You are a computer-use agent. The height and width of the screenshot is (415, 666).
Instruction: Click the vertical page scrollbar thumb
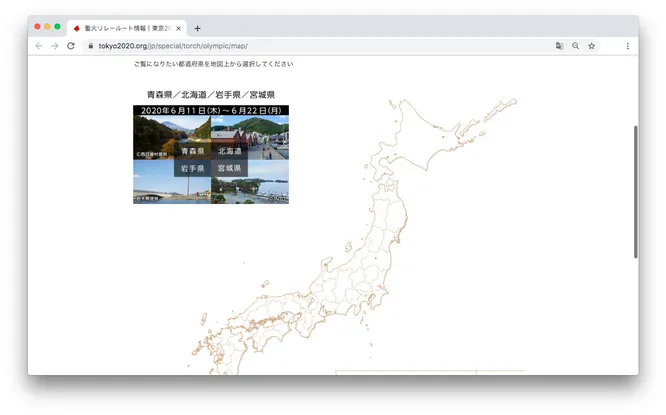pos(635,192)
